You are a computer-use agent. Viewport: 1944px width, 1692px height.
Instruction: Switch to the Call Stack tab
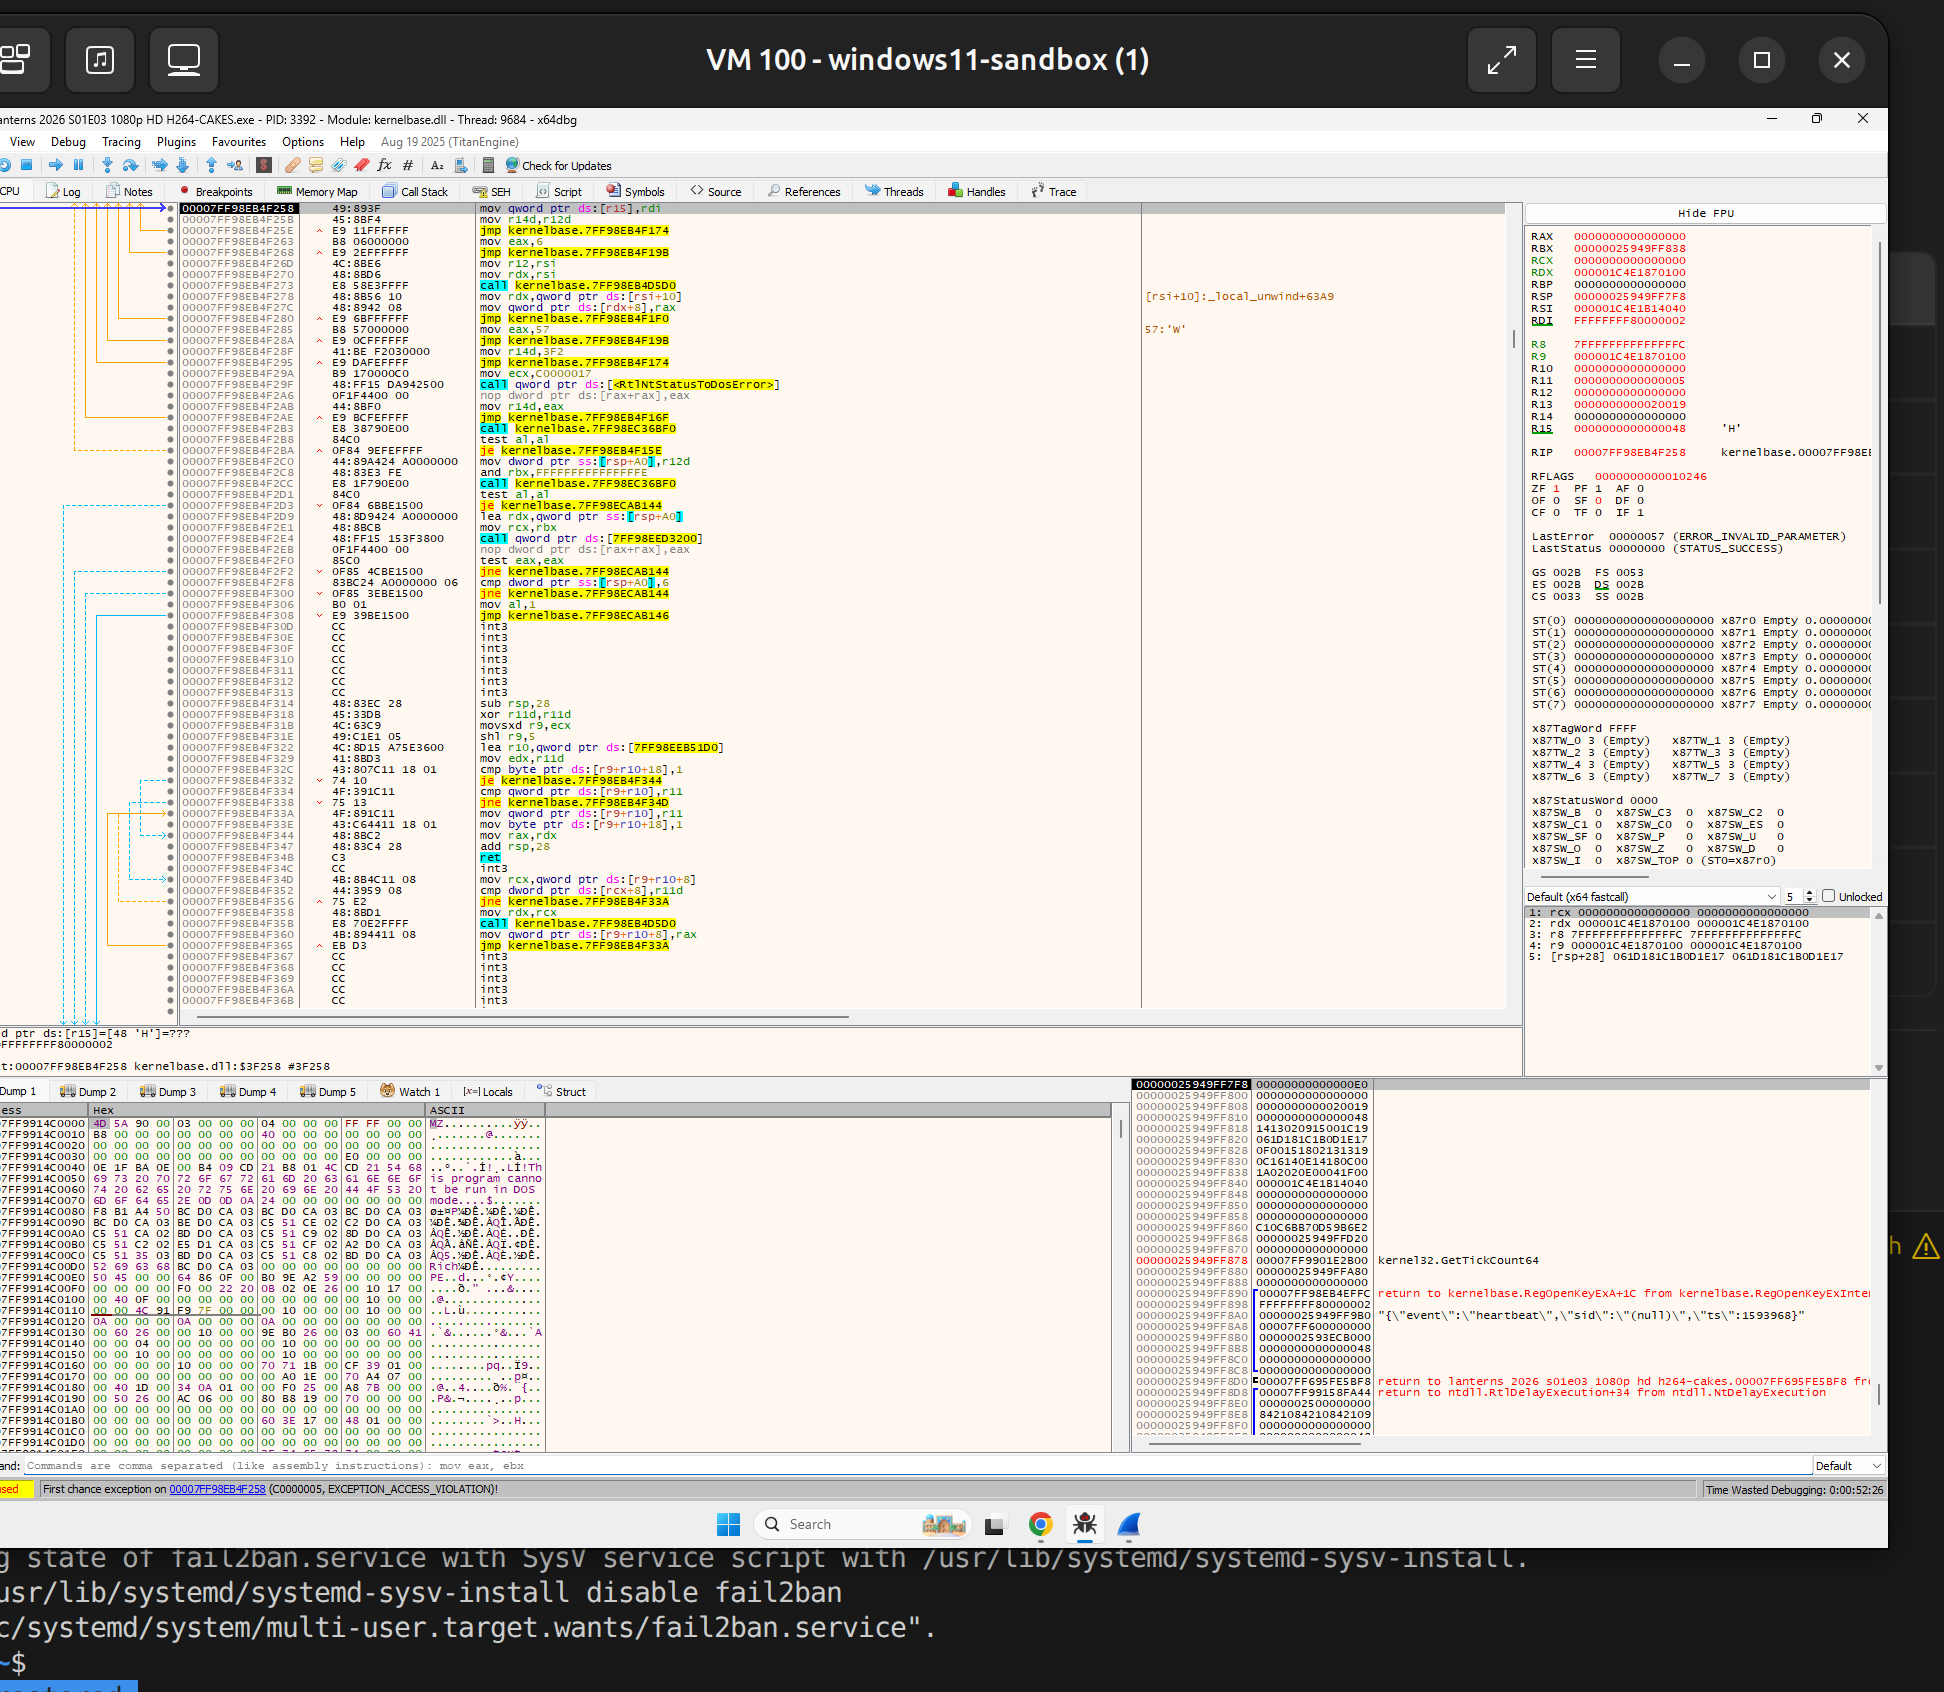click(415, 191)
